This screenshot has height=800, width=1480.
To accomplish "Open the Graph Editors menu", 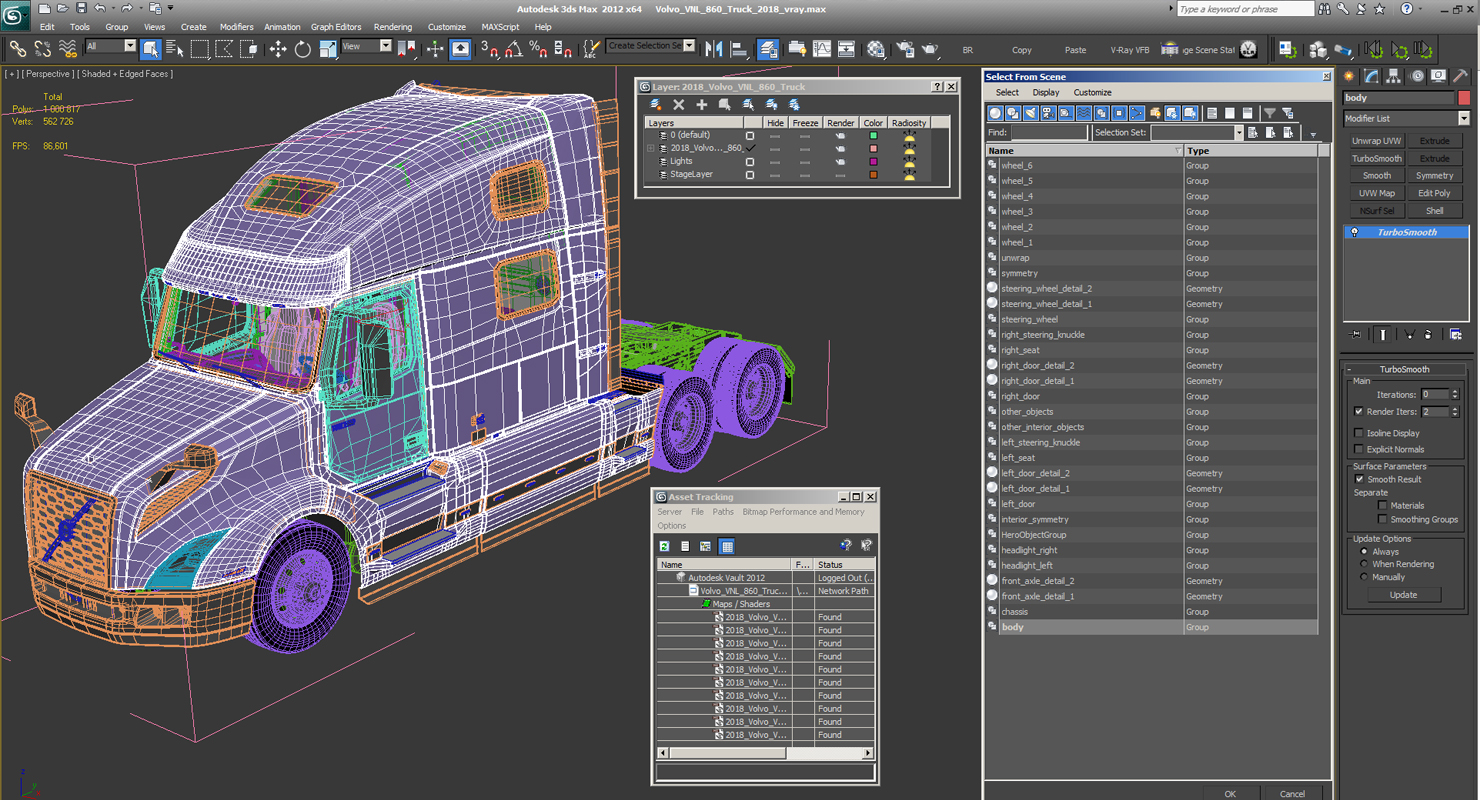I will [336, 27].
